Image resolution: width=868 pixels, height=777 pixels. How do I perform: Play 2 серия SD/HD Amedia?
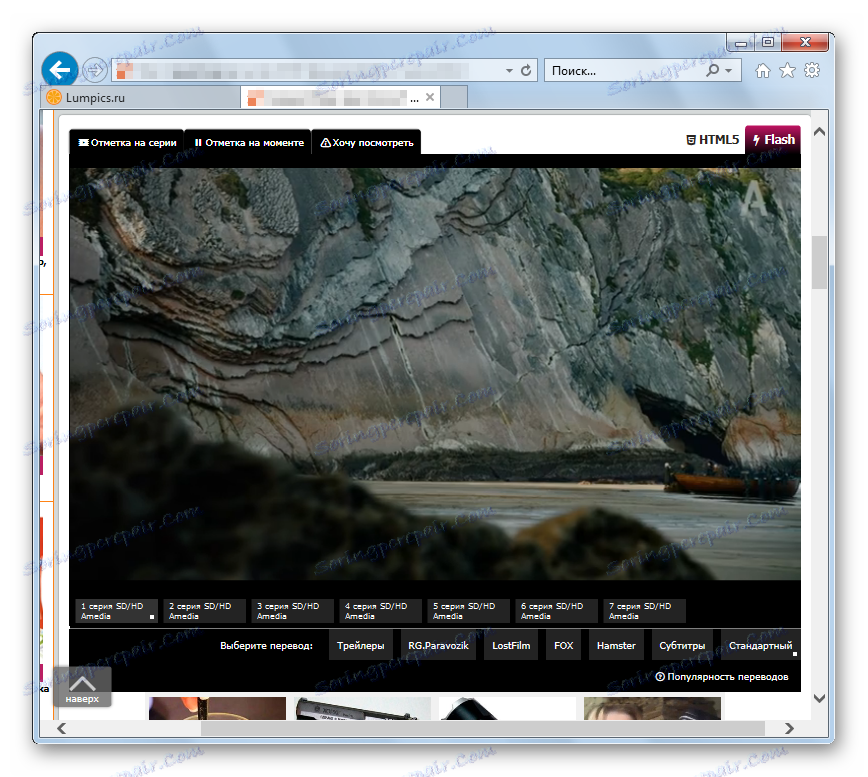(204, 611)
